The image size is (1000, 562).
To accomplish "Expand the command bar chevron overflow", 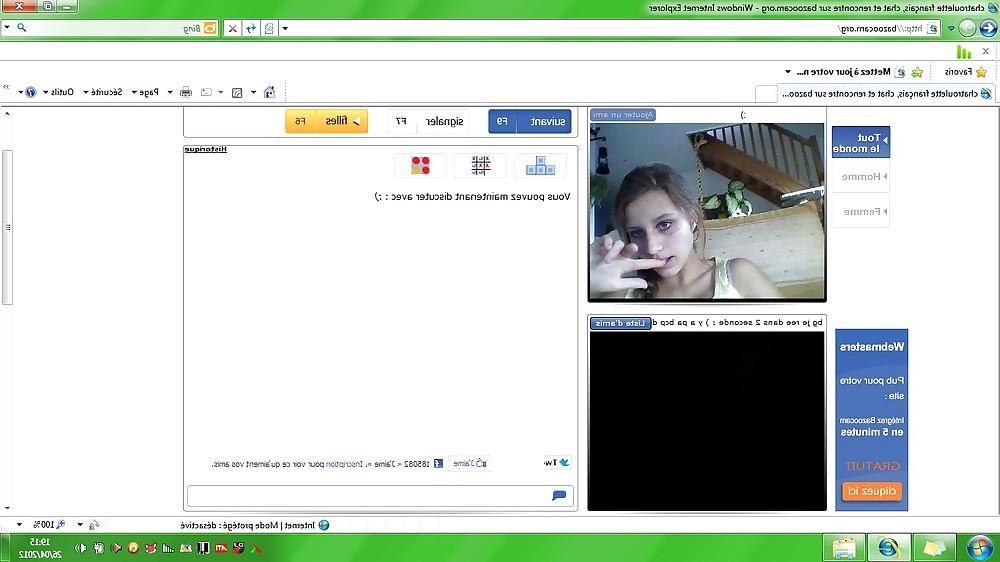I will click(x=6, y=87).
